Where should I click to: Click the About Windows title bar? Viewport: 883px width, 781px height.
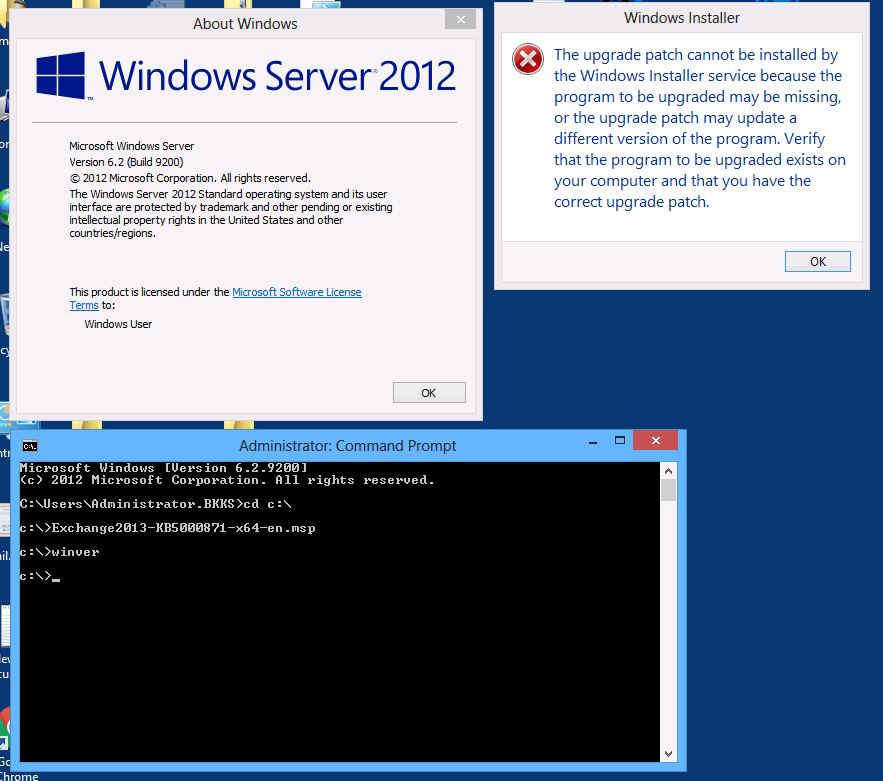pyautogui.click(x=245, y=24)
